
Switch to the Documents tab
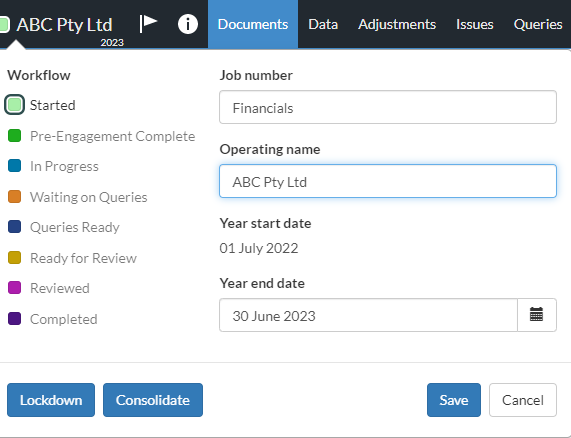253,24
